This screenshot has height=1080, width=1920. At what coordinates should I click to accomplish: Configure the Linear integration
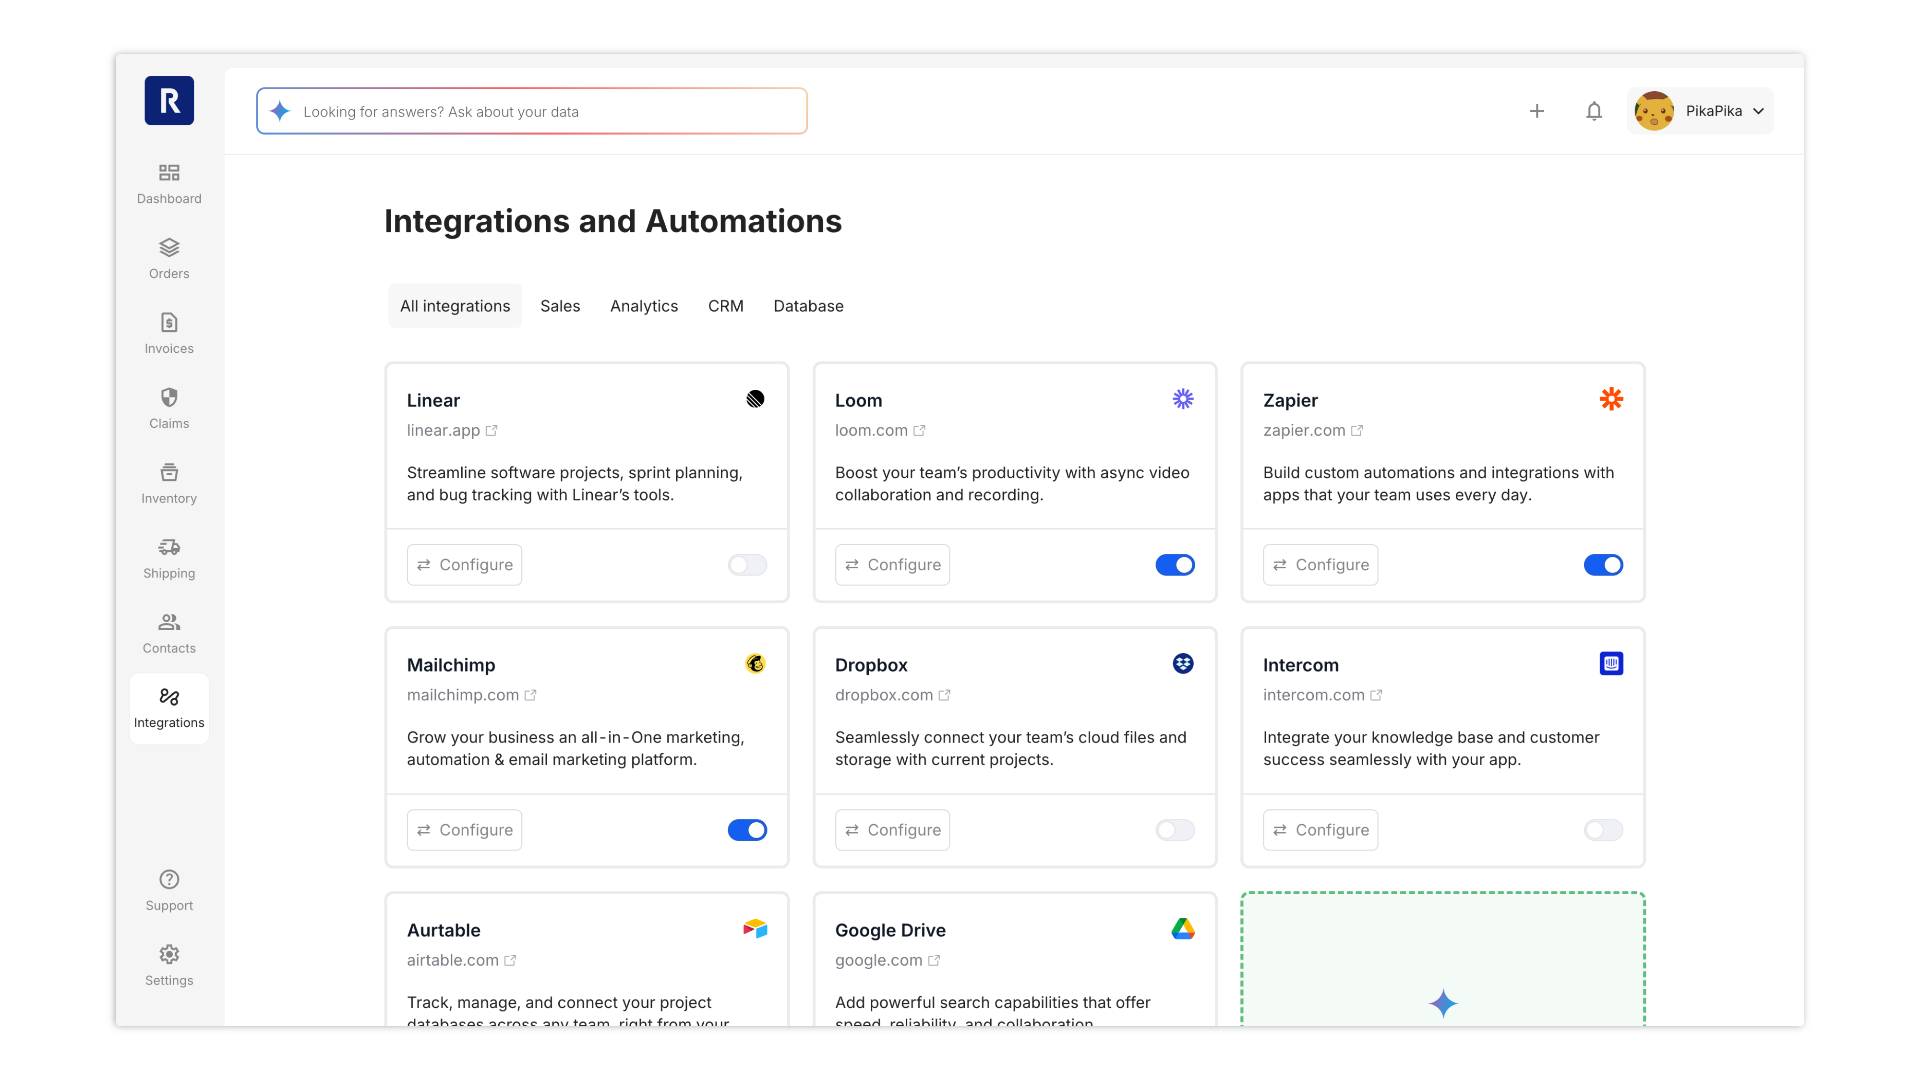pos(464,565)
